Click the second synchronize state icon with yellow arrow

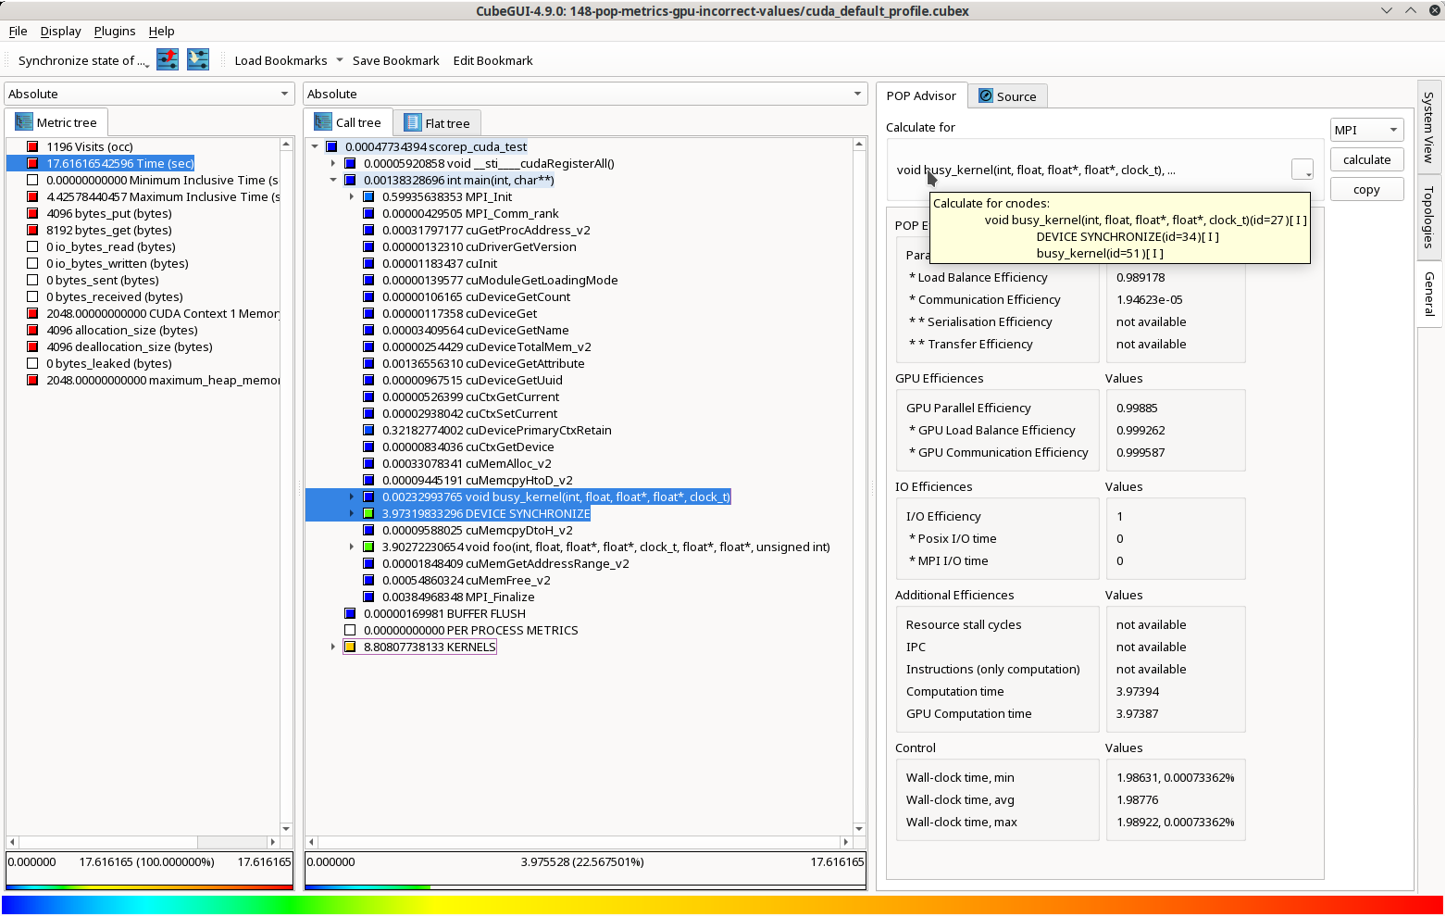[x=198, y=60]
